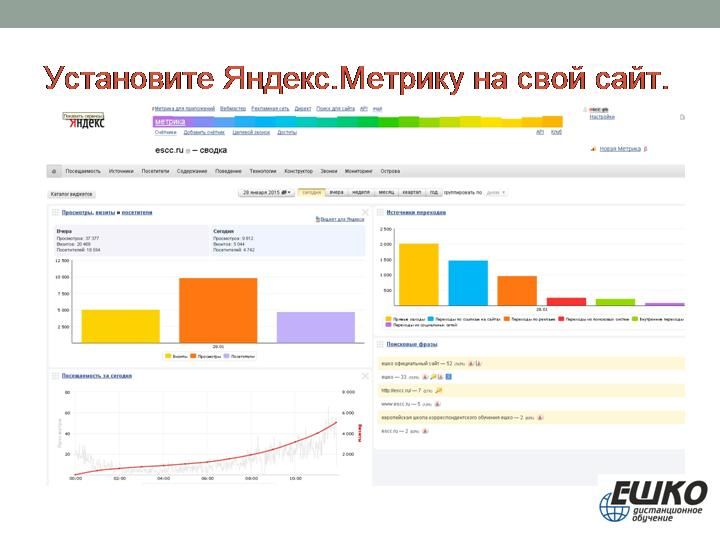The width and height of the screenshot is (720, 540).
Task: Close the Посещаемость за сегодня widget
Action: (365, 376)
